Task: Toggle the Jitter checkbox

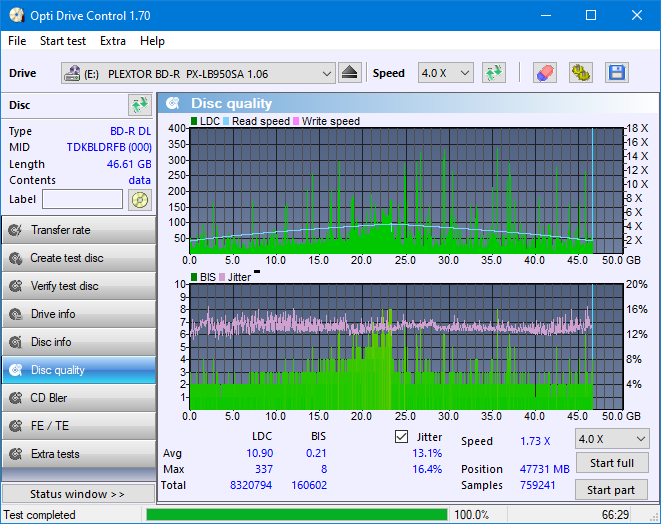Action: coord(401,437)
